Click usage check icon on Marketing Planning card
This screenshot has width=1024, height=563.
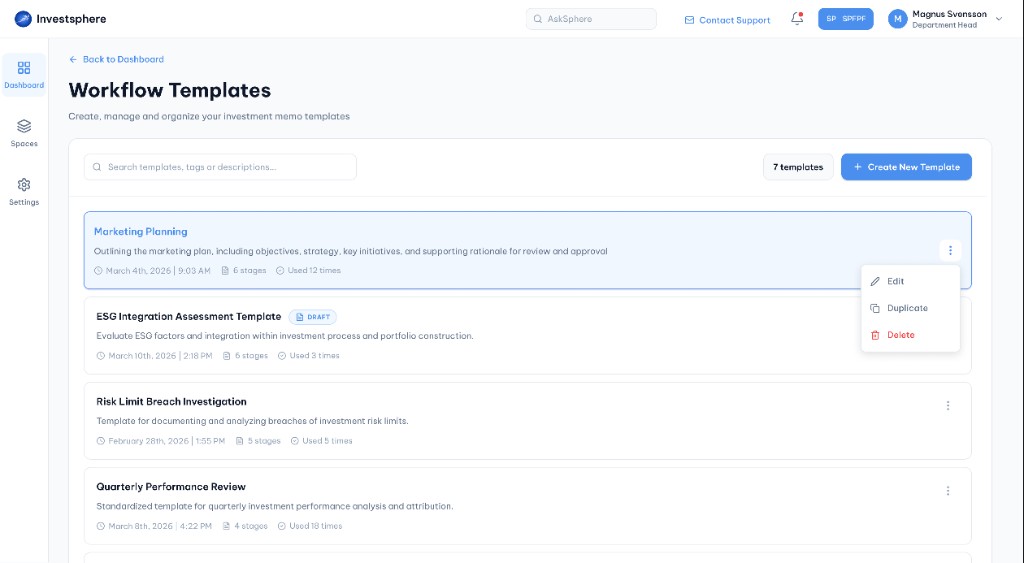pyautogui.click(x=280, y=270)
